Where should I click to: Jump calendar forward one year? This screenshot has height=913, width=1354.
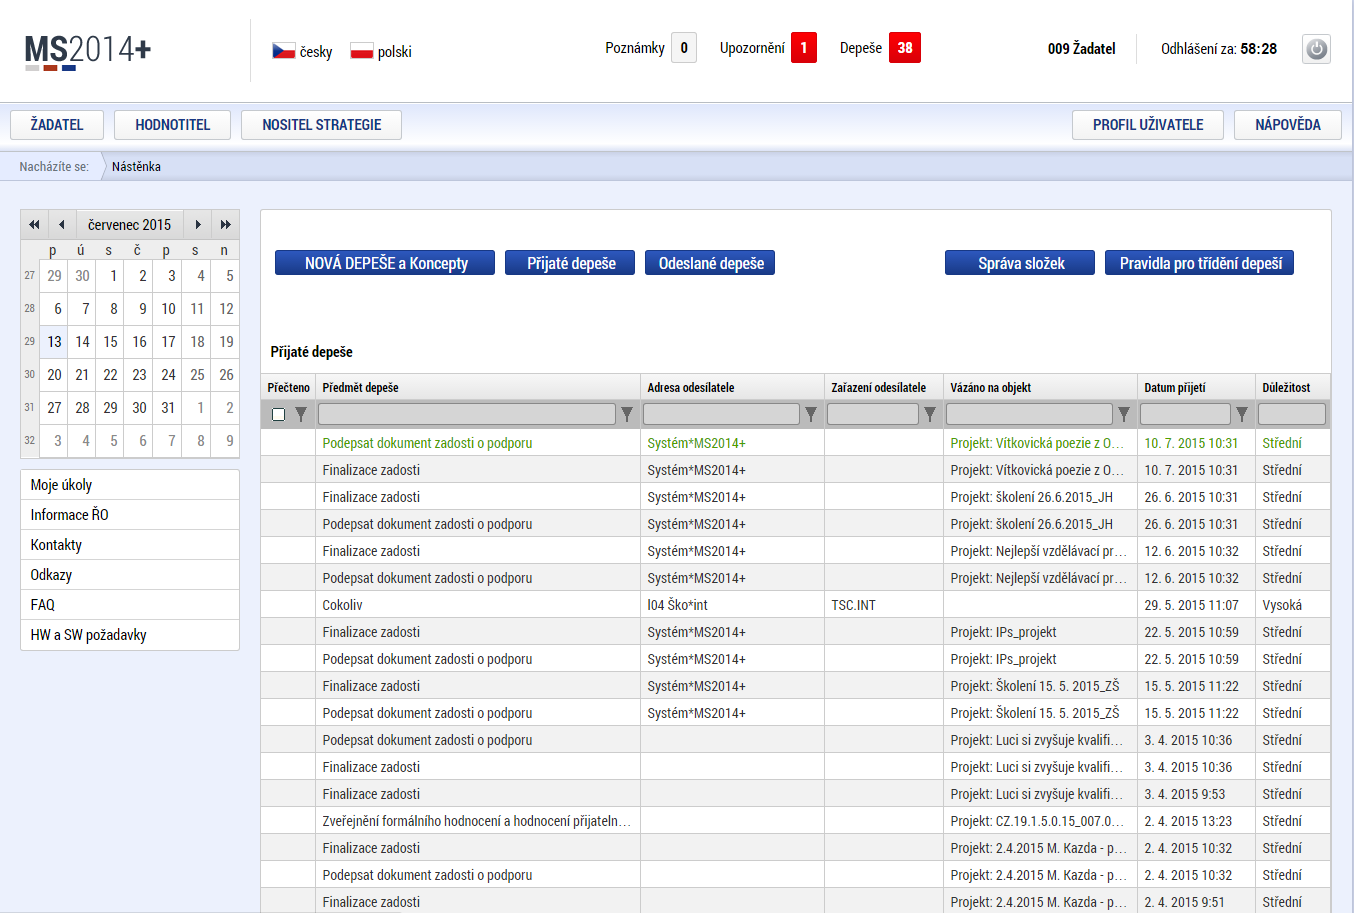click(226, 225)
